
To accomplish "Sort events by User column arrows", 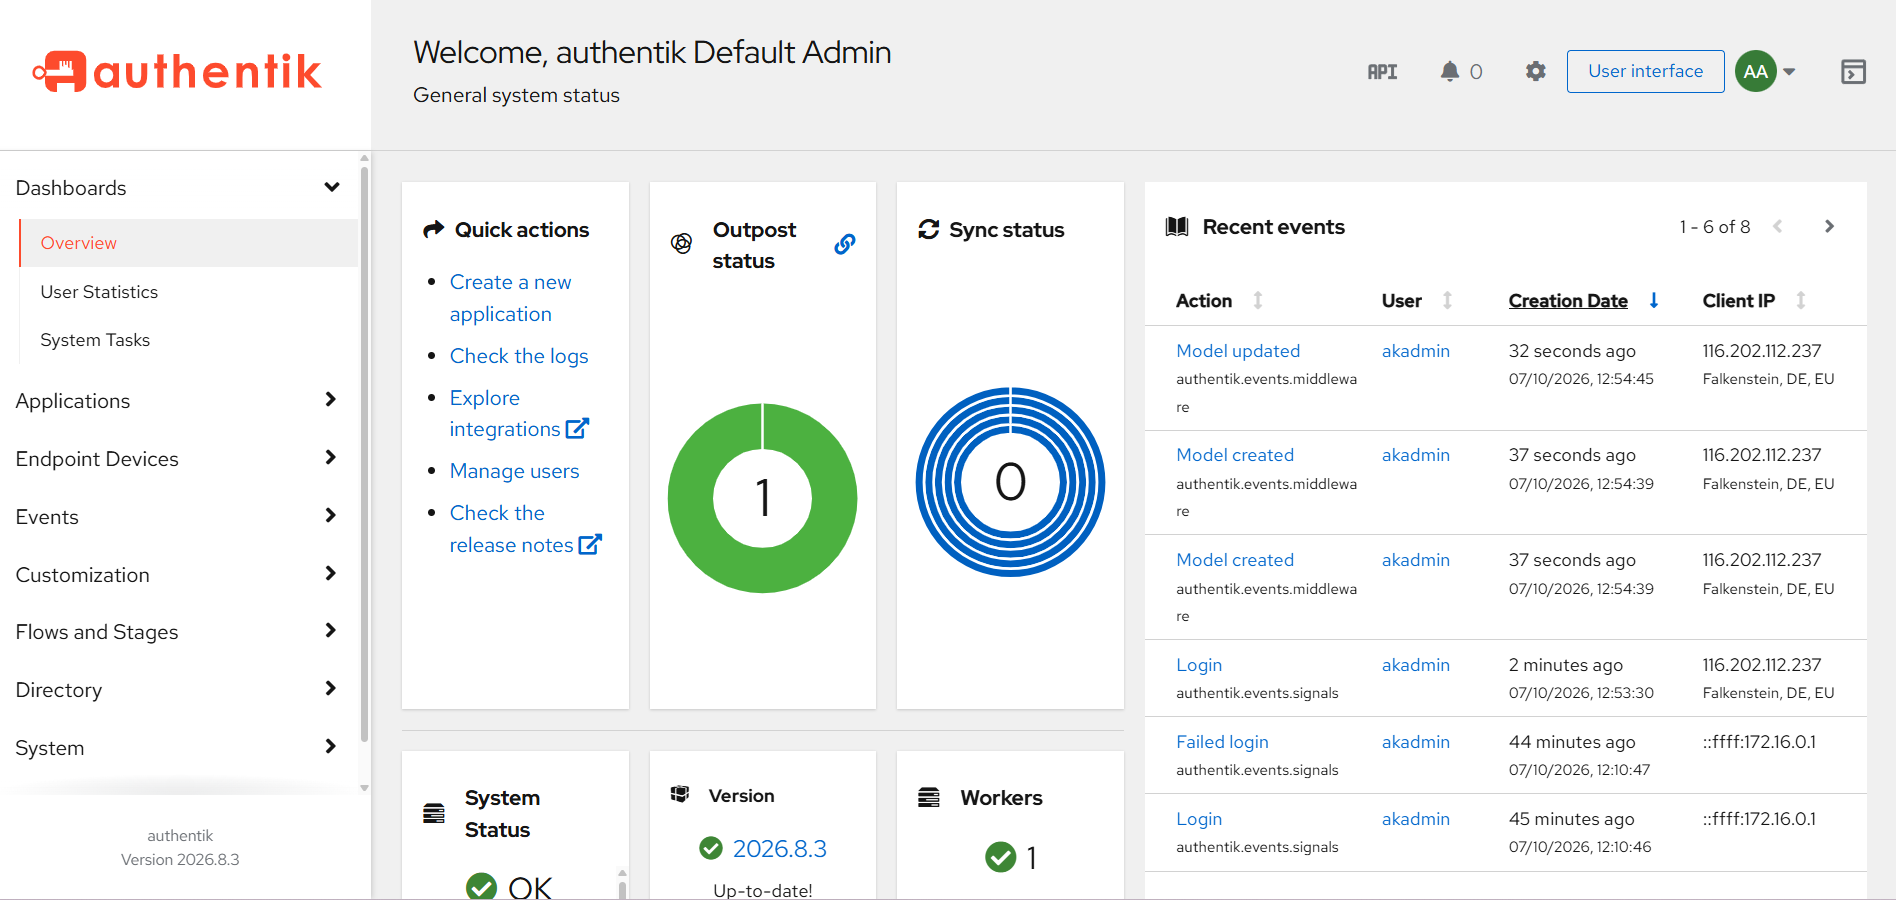I will point(1447,300).
